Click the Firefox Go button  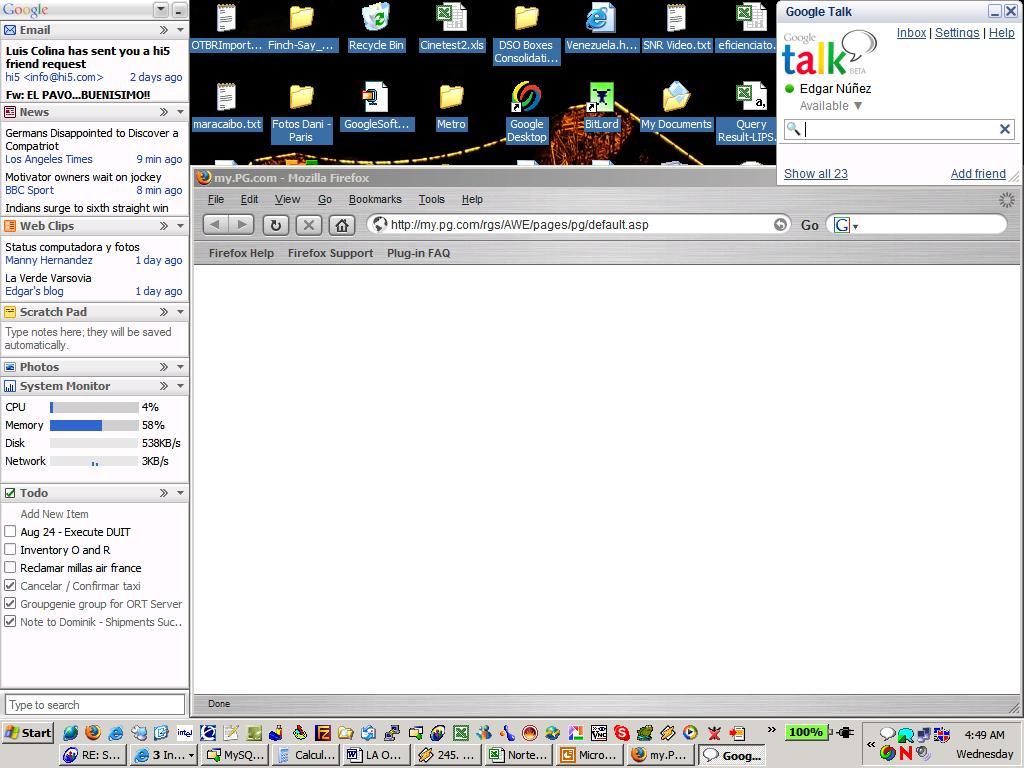tap(810, 225)
